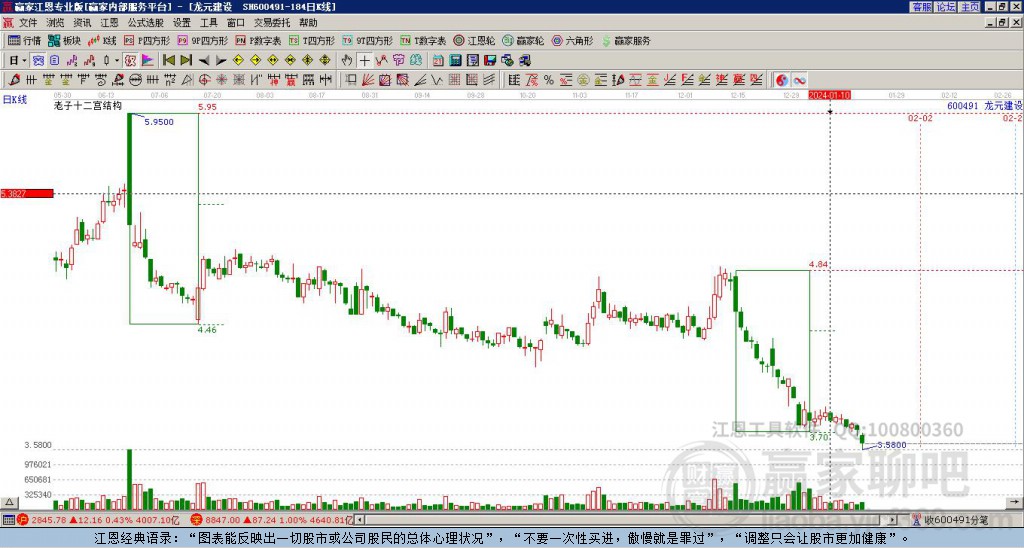The image size is (1024, 548).
Task: Jump to first bar with skip-back arrow
Action: click(168, 61)
